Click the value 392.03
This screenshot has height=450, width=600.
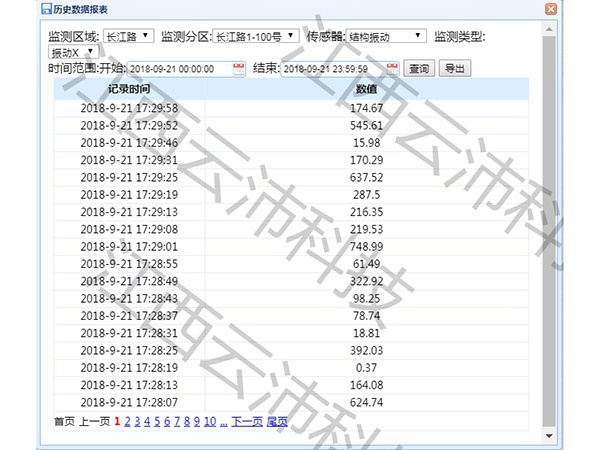tap(367, 351)
